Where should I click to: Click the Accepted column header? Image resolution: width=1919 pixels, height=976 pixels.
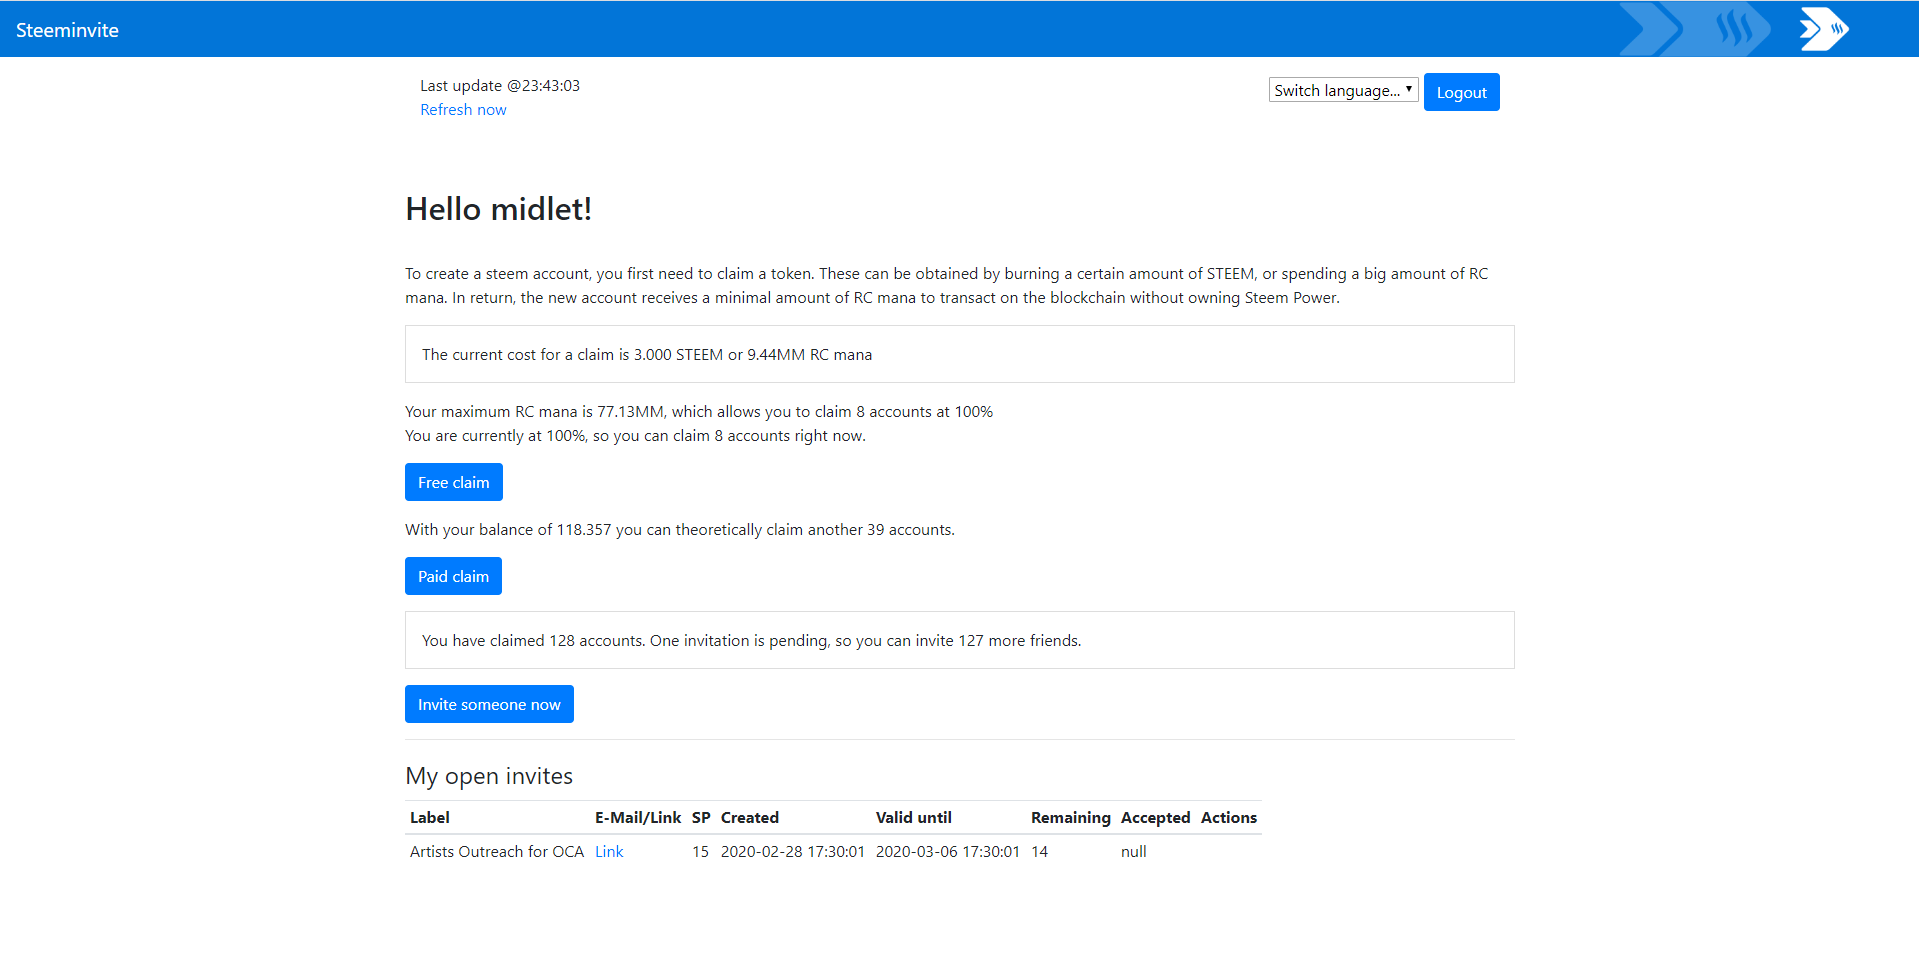pyautogui.click(x=1155, y=818)
